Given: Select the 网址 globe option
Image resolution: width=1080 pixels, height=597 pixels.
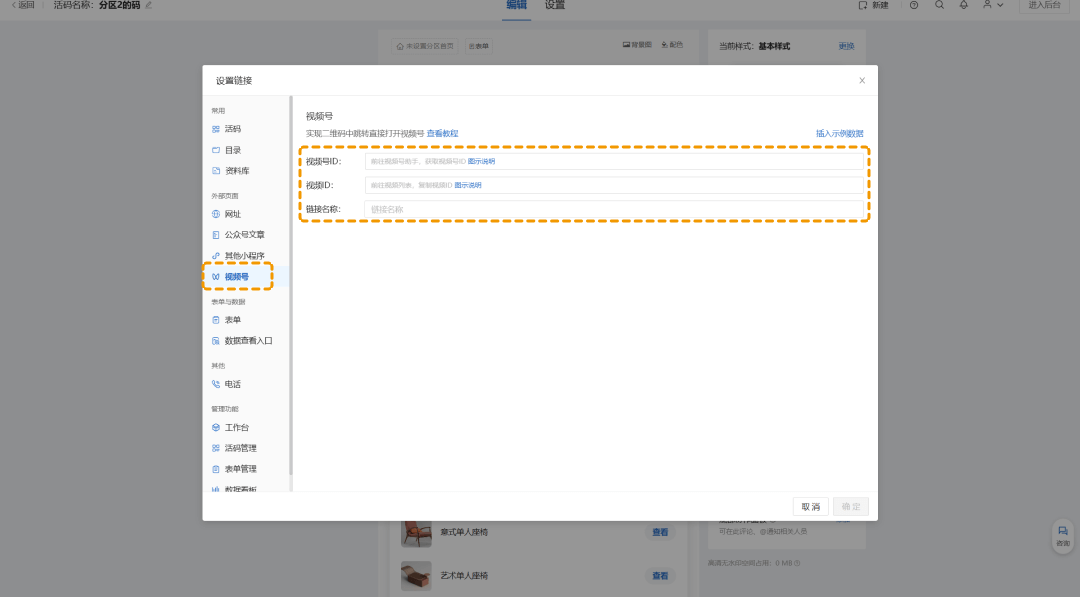Looking at the screenshot, I should click(232, 214).
